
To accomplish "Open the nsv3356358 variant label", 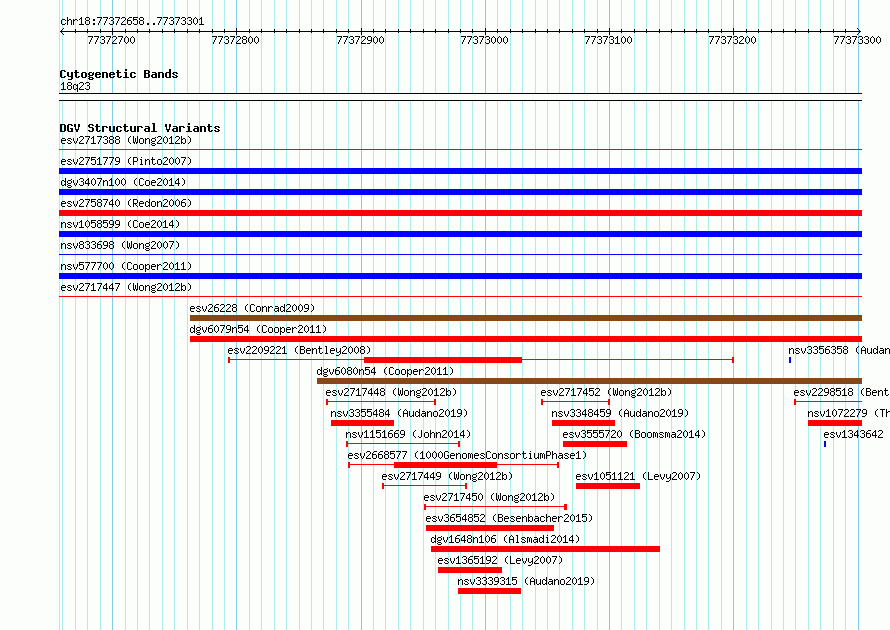I will point(839,350).
